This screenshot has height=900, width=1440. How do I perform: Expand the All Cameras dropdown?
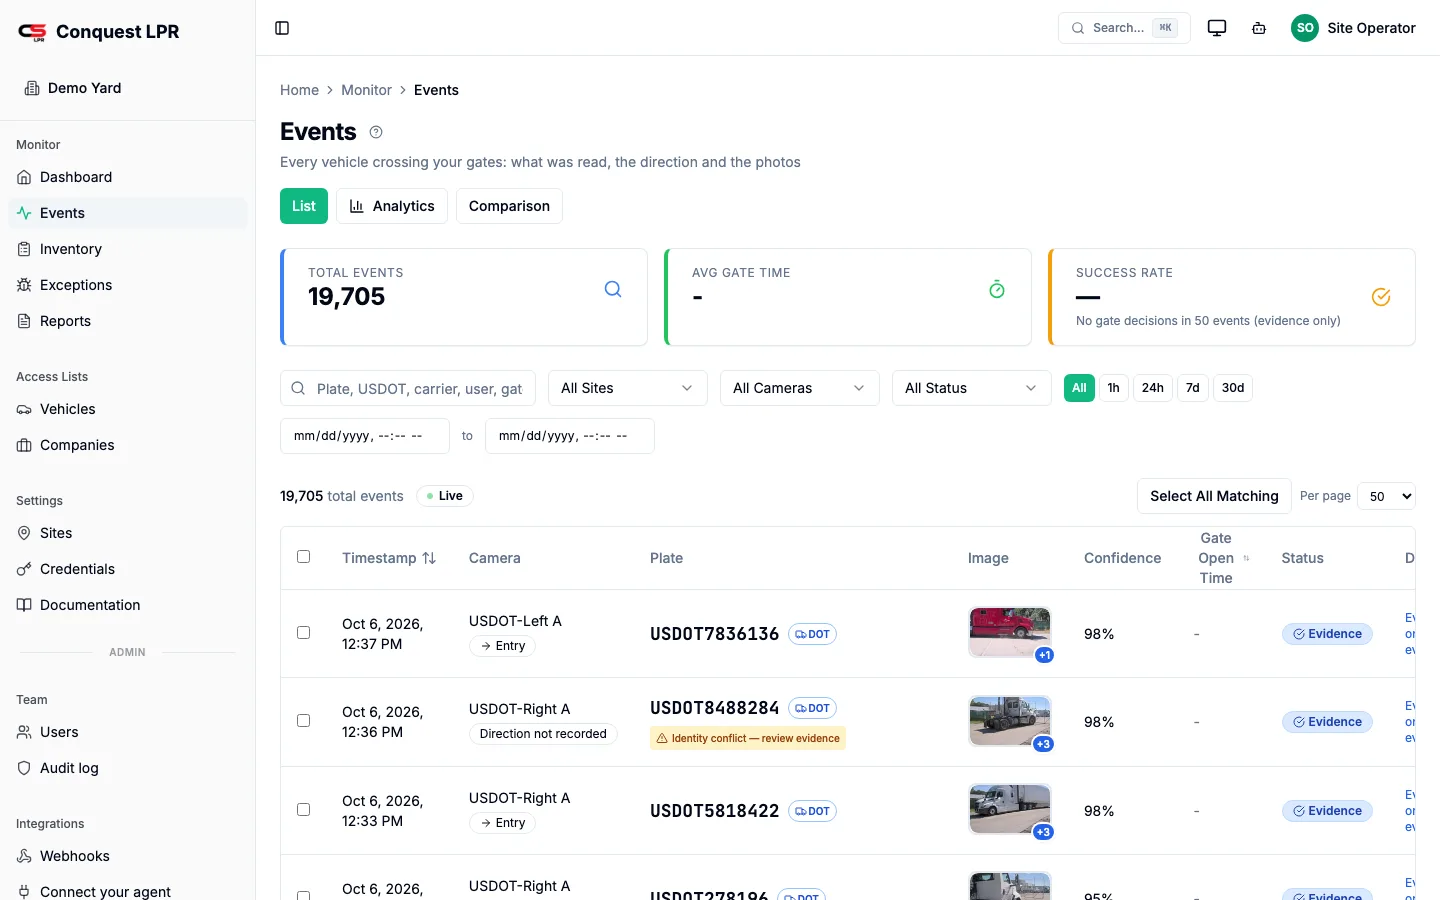click(x=800, y=388)
